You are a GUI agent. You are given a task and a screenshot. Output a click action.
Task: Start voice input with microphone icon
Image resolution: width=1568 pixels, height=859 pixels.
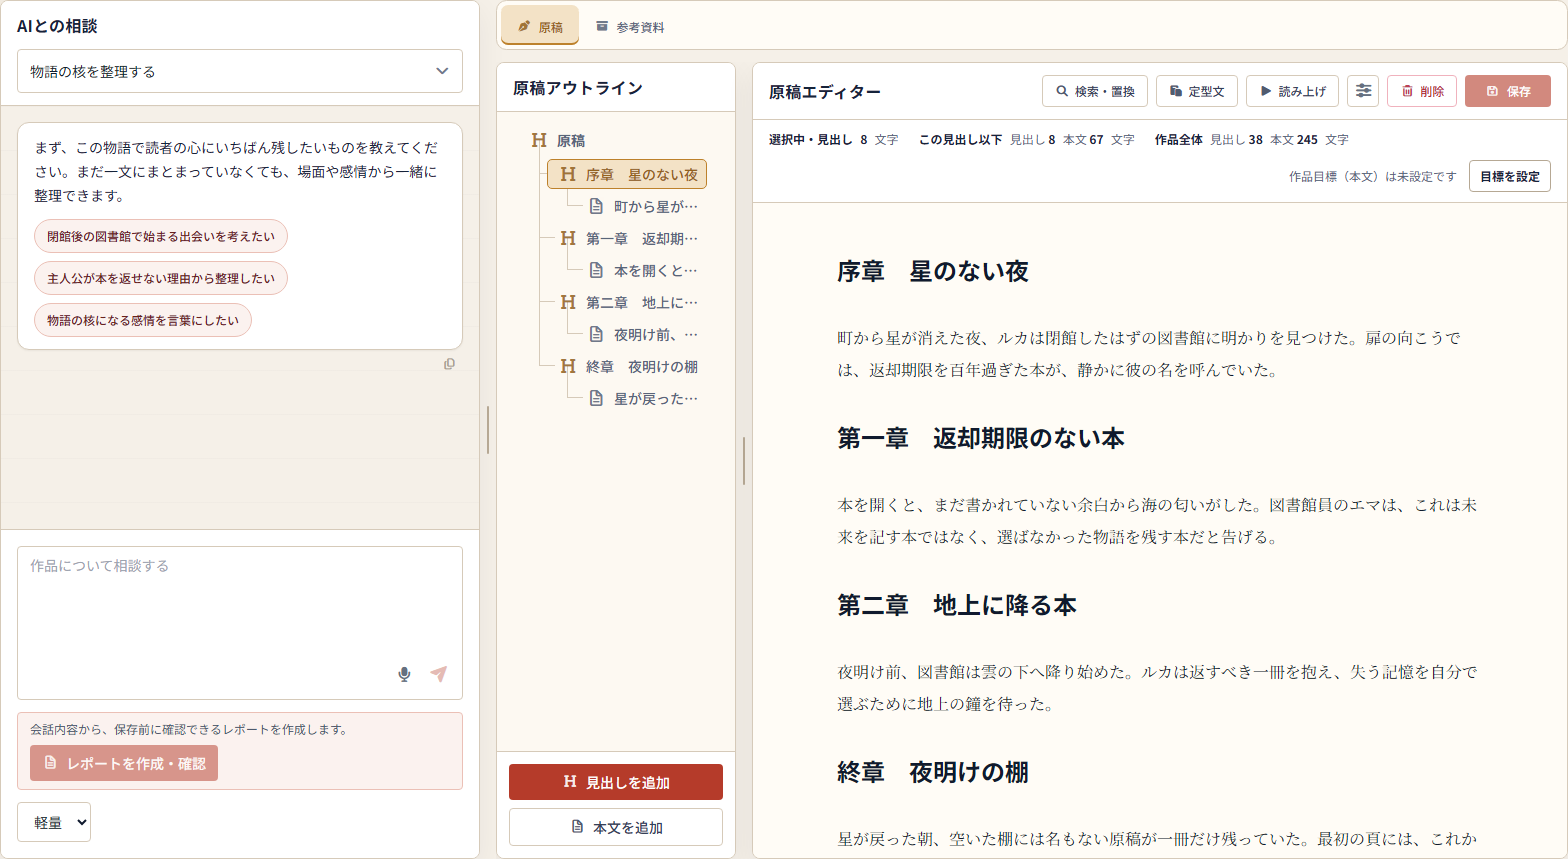point(404,674)
